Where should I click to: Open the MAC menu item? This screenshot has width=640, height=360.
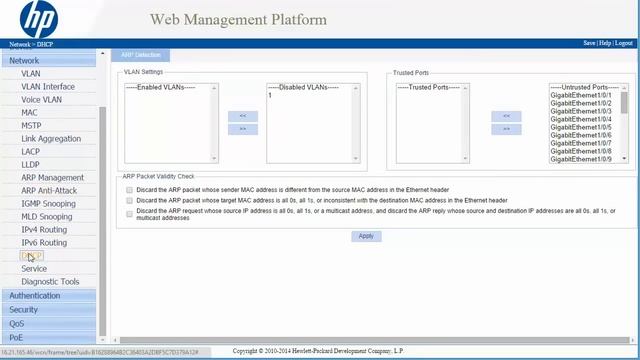(x=29, y=113)
